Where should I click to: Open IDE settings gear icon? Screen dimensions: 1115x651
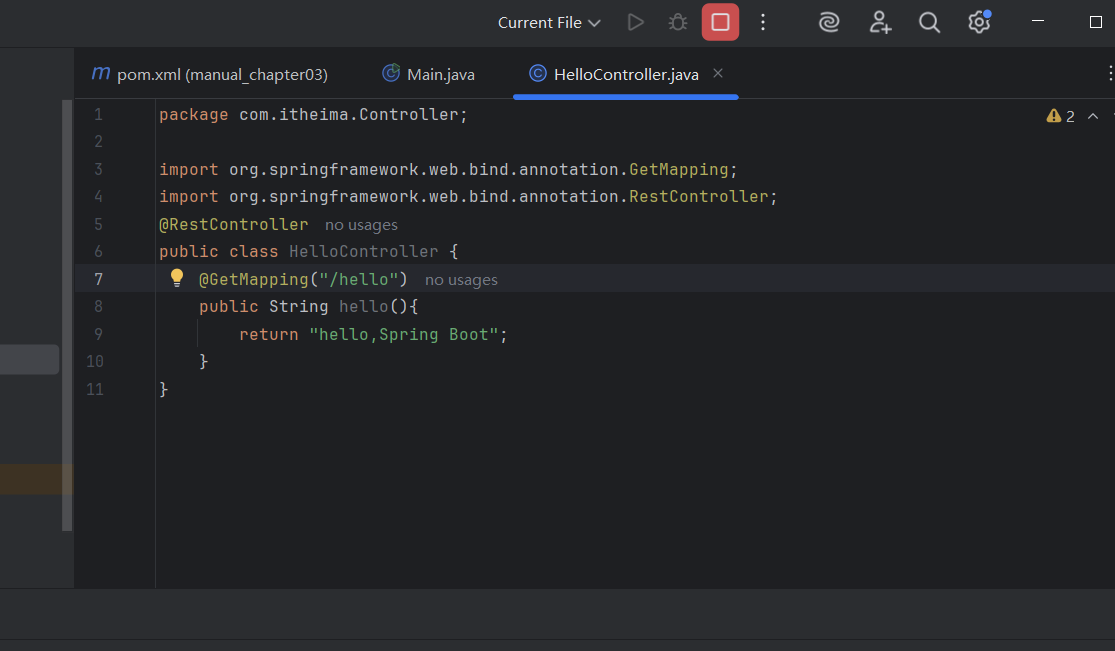pos(979,22)
